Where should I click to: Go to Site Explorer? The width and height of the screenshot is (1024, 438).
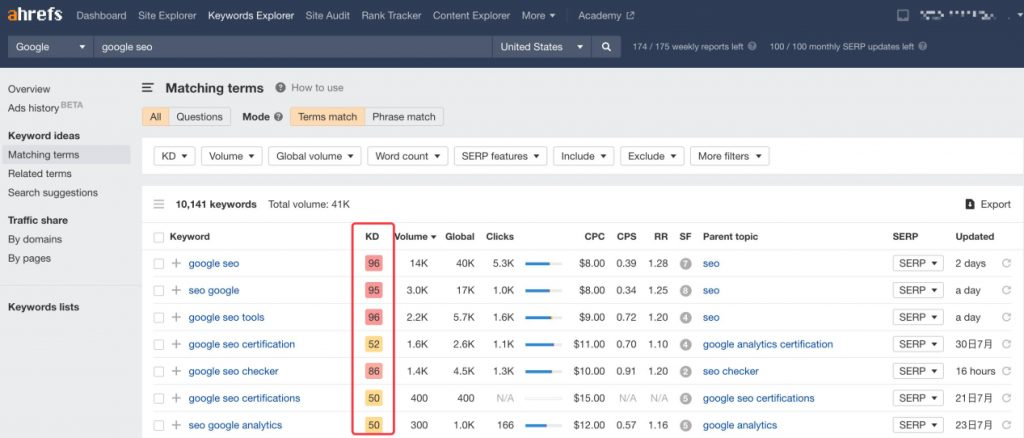coord(167,16)
